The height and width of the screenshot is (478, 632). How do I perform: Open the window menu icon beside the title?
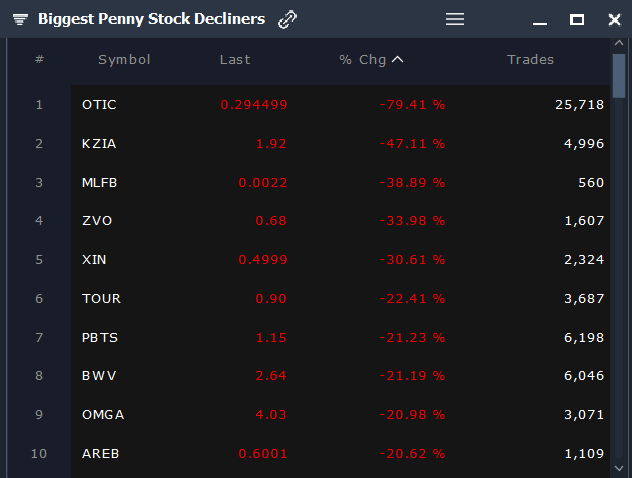click(20, 19)
